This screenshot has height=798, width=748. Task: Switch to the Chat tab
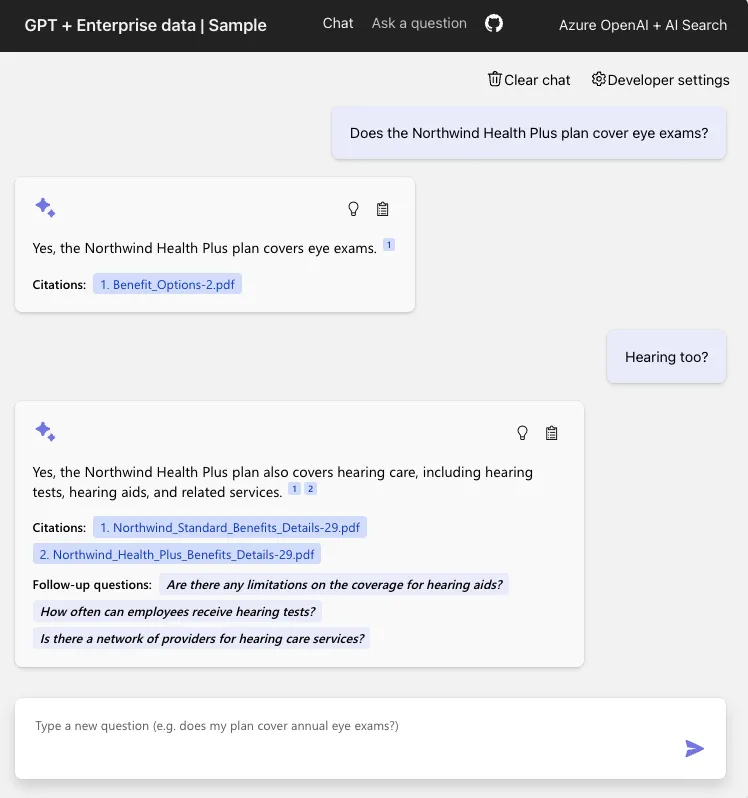click(338, 23)
